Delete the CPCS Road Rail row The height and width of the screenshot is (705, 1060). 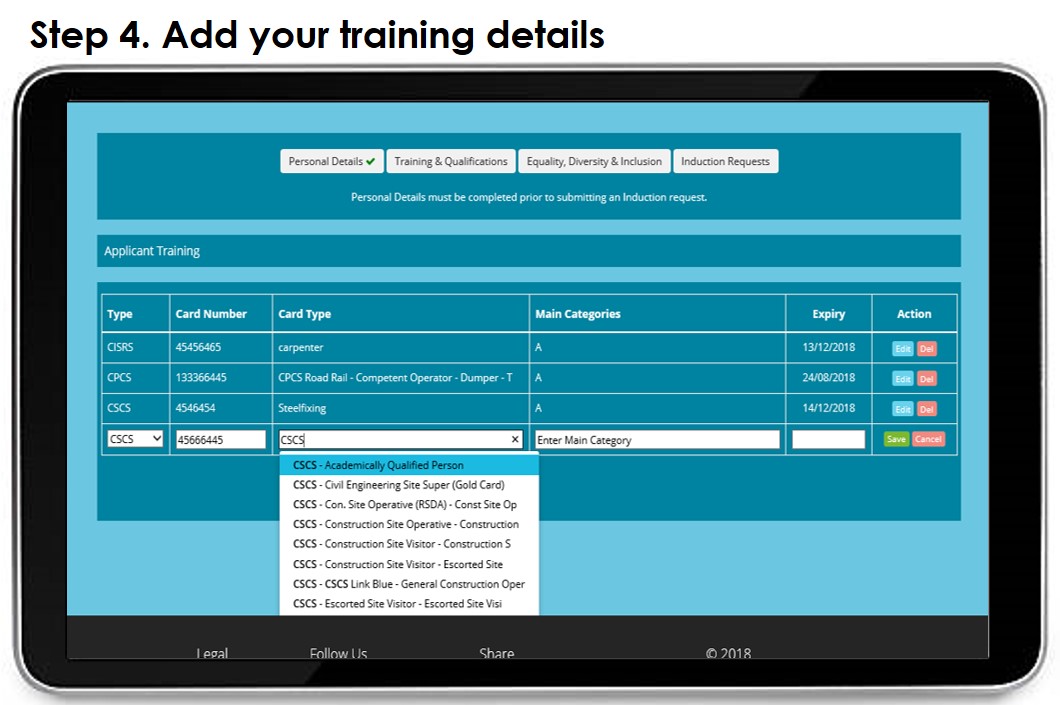(x=927, y=379)
